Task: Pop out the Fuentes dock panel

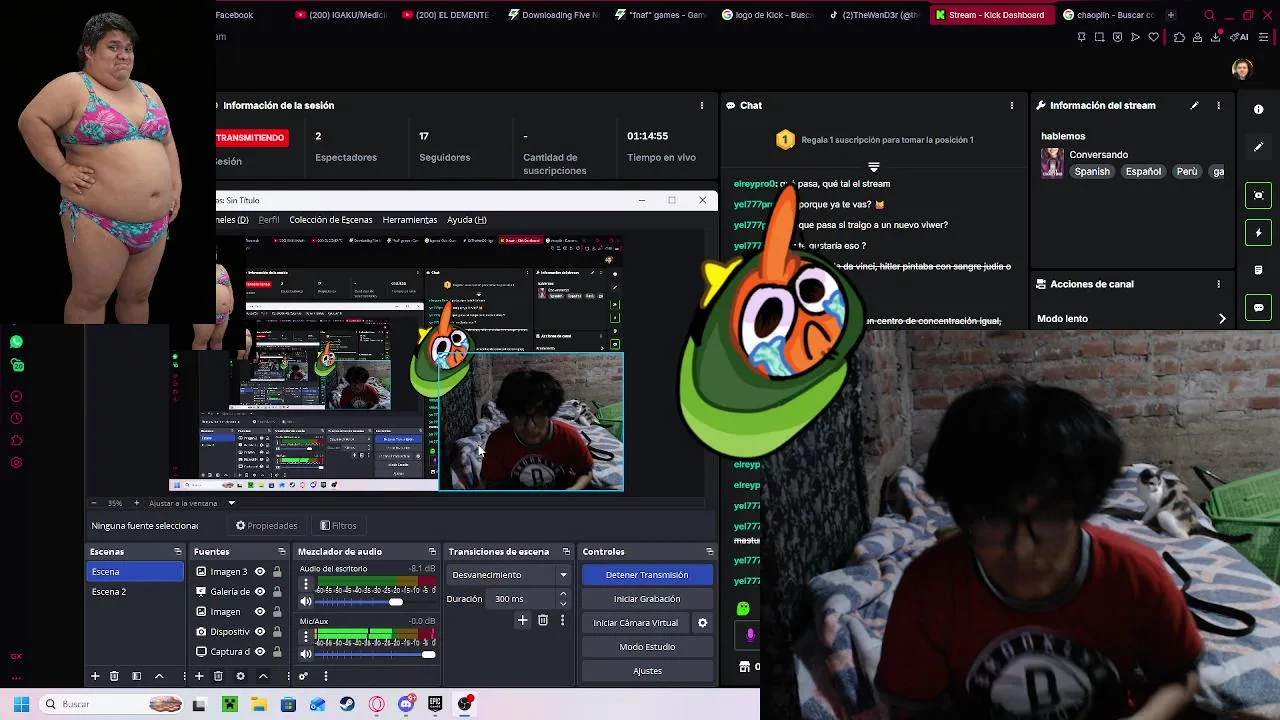Action: click(281, 552)
